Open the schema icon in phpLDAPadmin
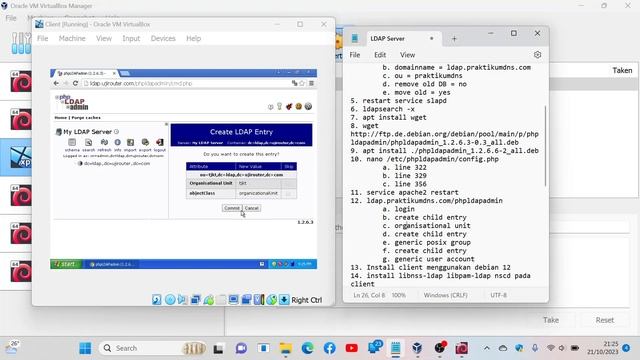This screenshot has height=360, width=640. (x=72, y=142)
